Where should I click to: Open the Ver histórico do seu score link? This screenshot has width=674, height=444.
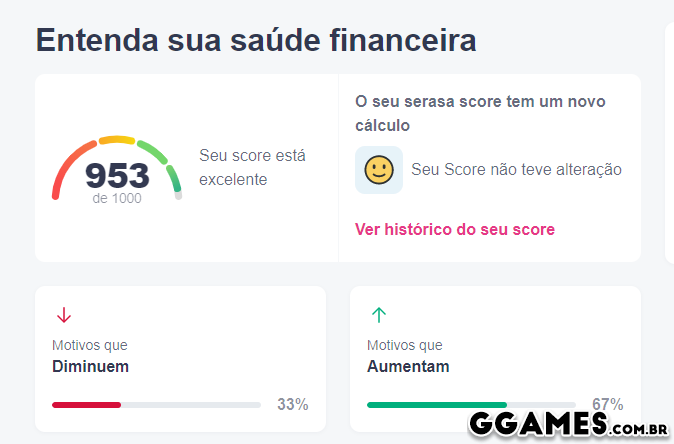pos(455,230)
